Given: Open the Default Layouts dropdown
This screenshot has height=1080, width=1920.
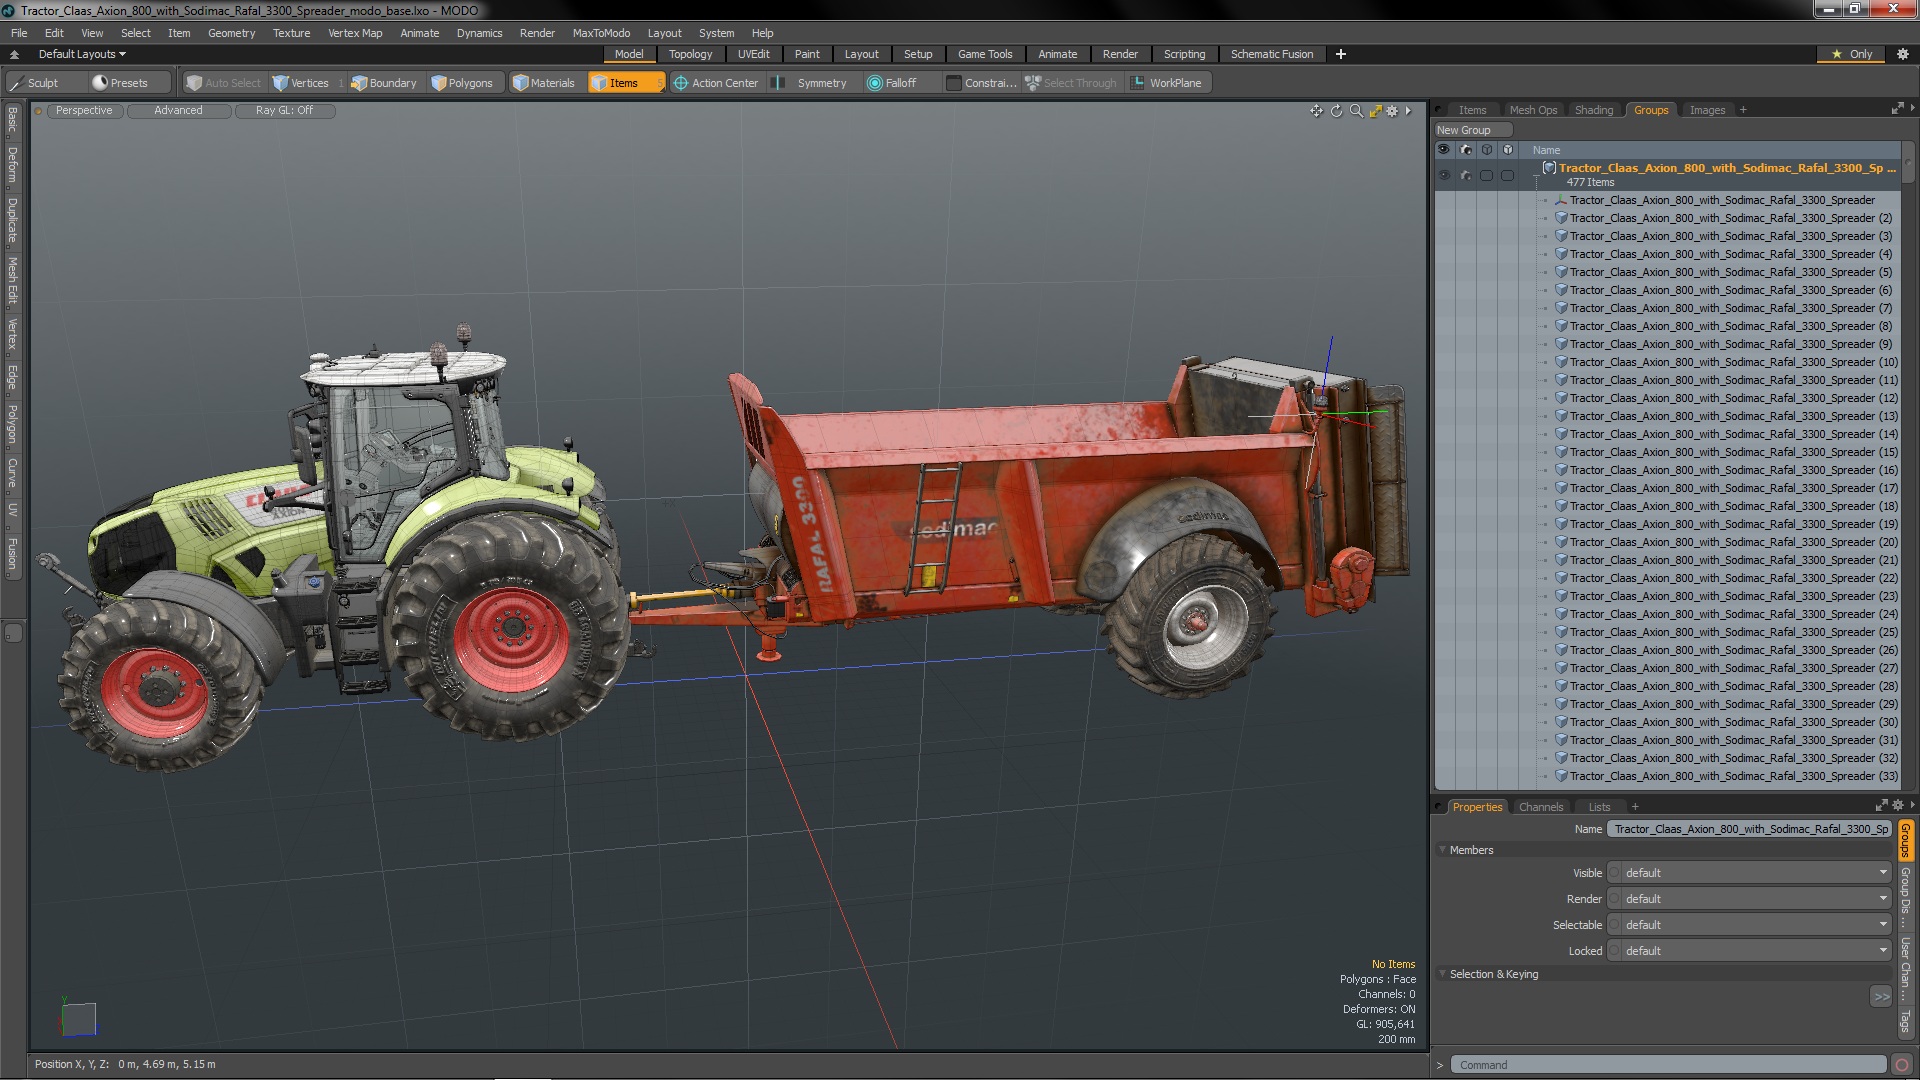Looking at the screenshot, I should point(82,54).
